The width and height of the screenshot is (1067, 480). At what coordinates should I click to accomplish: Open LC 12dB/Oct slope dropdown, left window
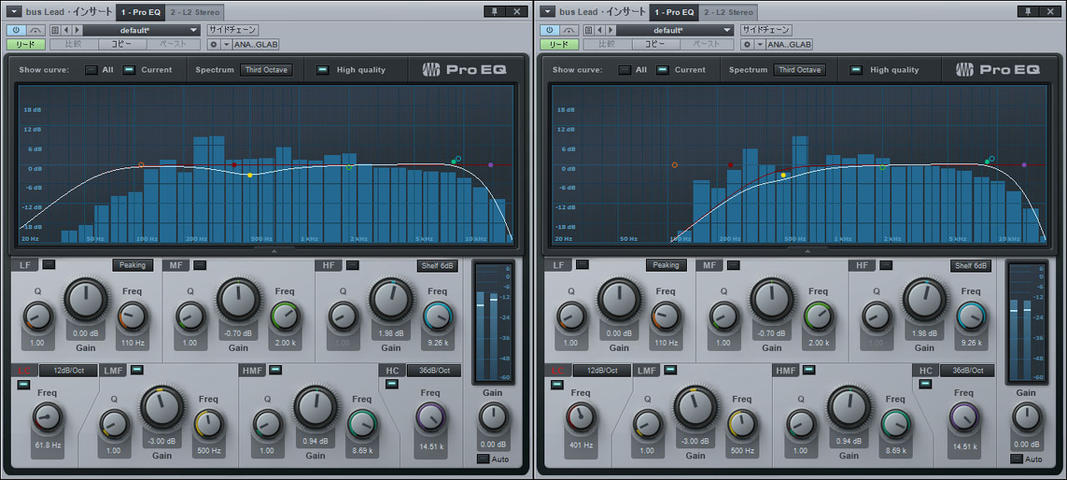point(67,370)
